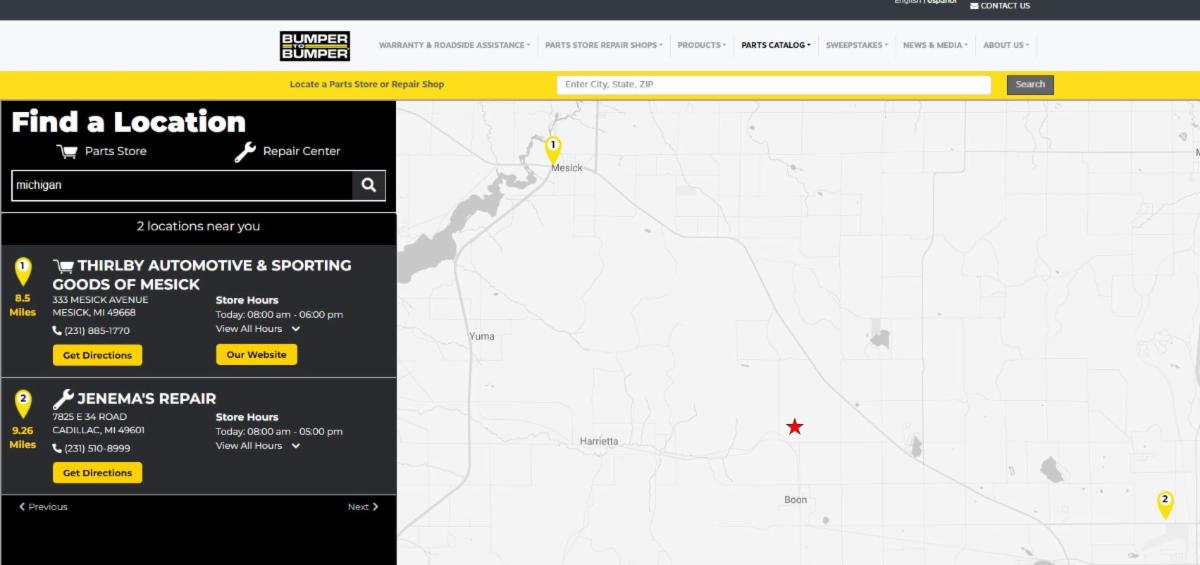Click the red star map marker

point(794,427)
